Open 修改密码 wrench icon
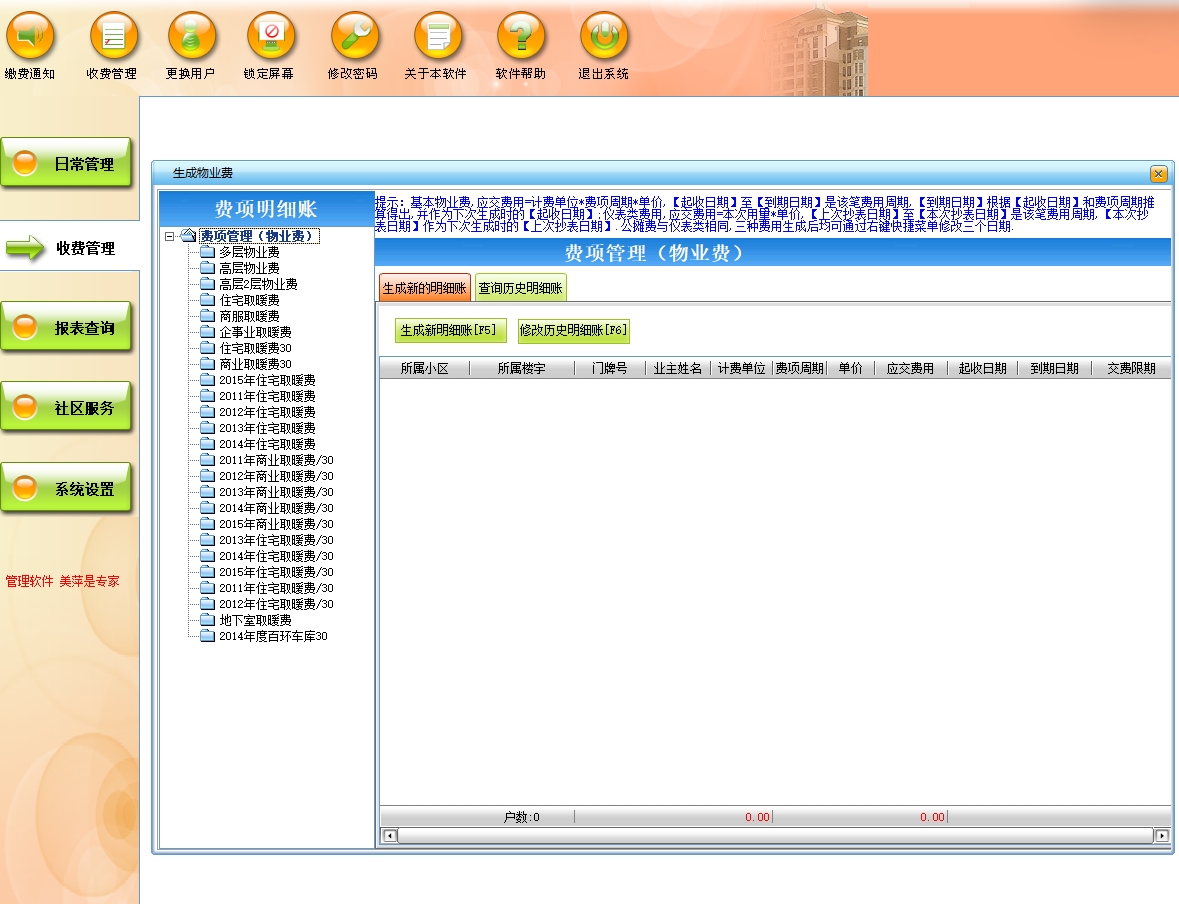This screenshot has height=904, width=1179. tap(354, 38)
